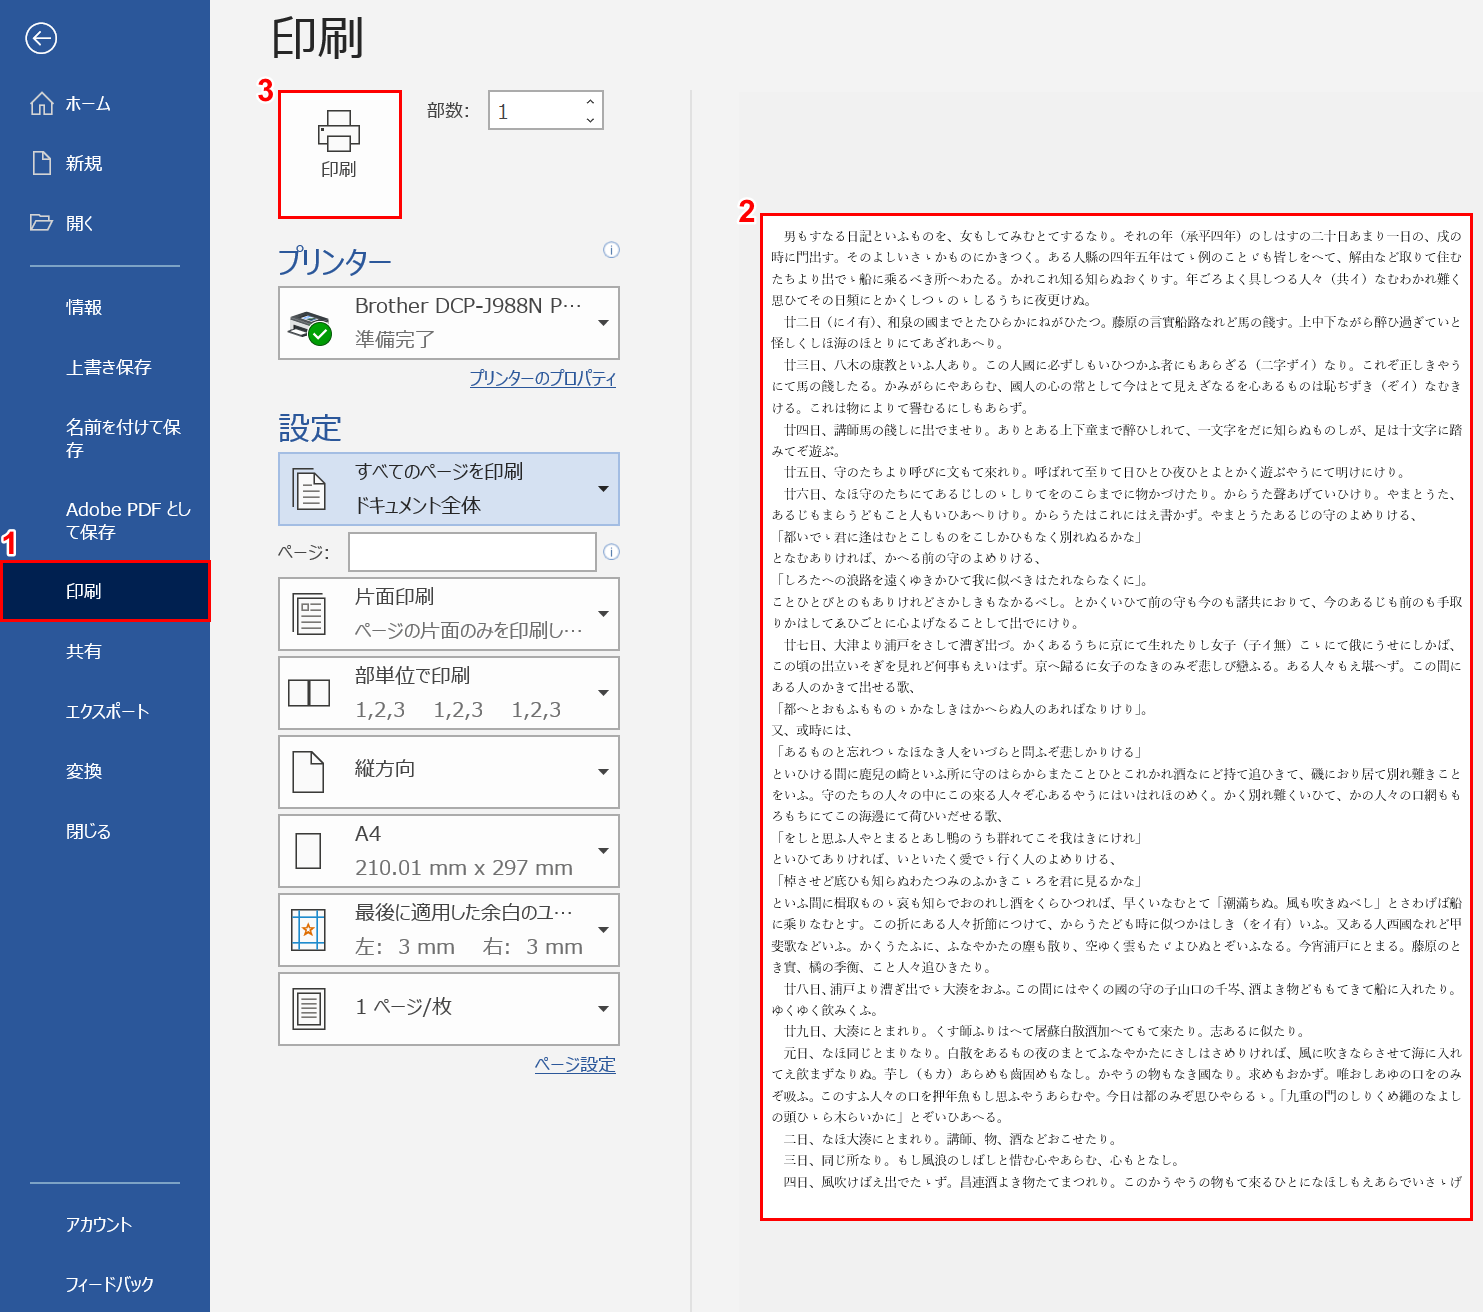Open フィードバック in the sidebar
Image resolution: width=1483 pixels, height=1312 pixels.
coord(105,1284)
